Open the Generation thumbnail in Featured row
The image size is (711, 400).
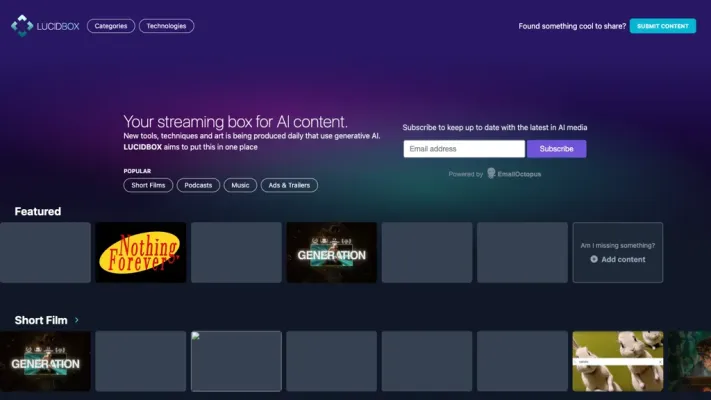[331, 253]
